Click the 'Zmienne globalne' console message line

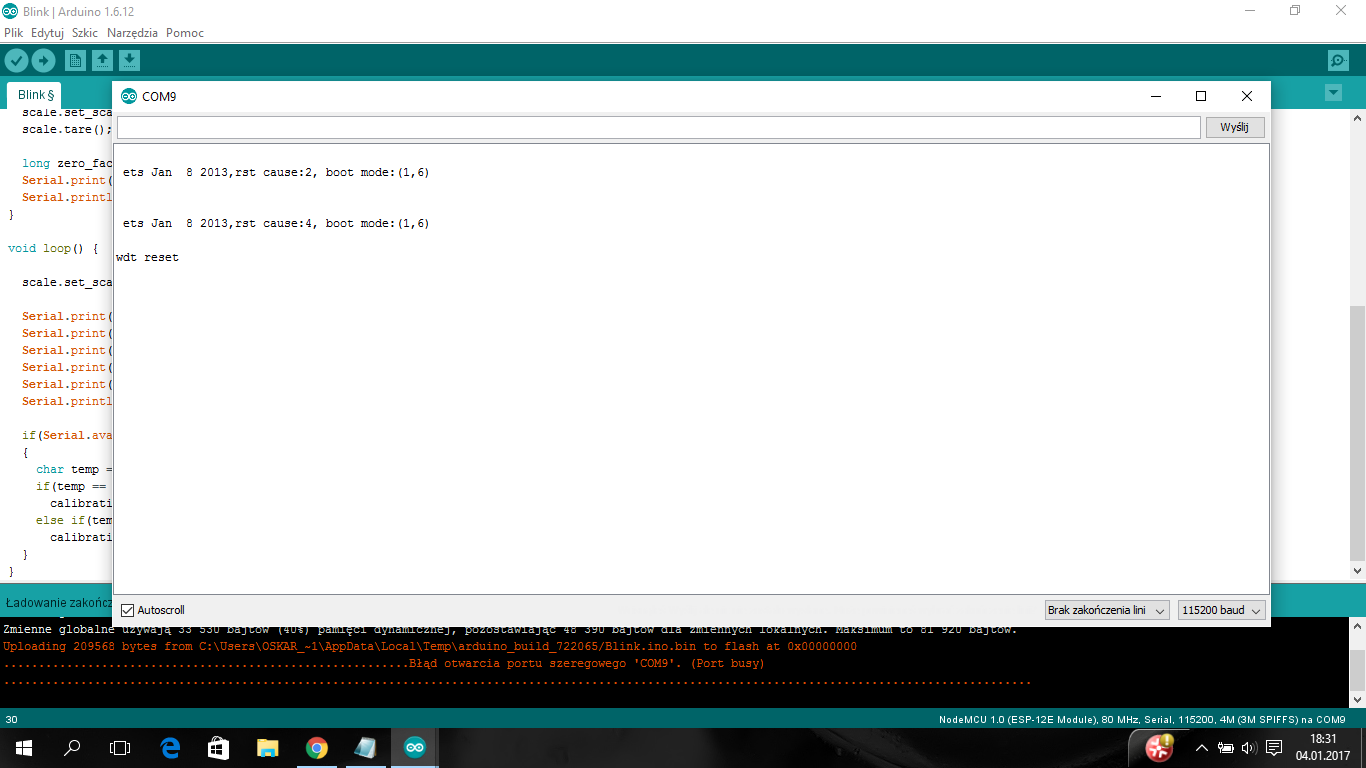pos(510,630)
